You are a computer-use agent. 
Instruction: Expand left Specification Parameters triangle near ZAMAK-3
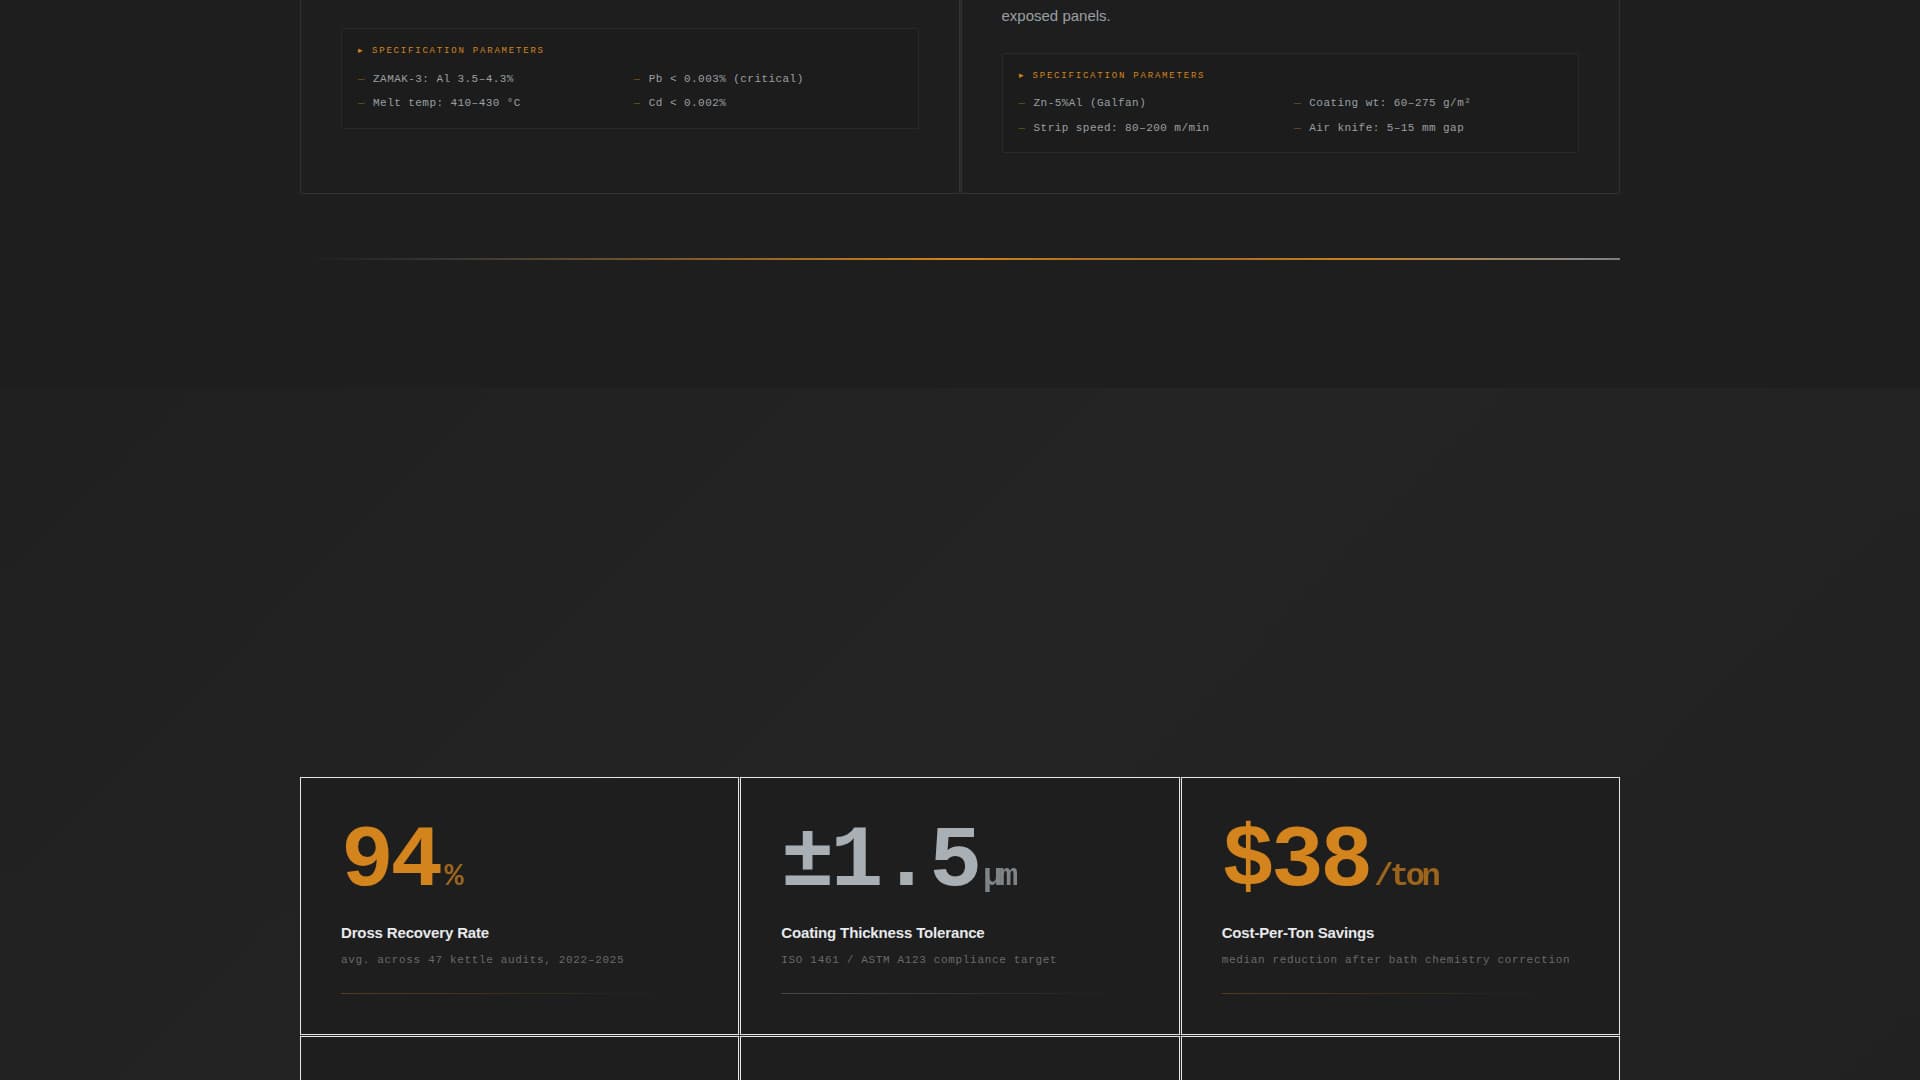point(360,50)
